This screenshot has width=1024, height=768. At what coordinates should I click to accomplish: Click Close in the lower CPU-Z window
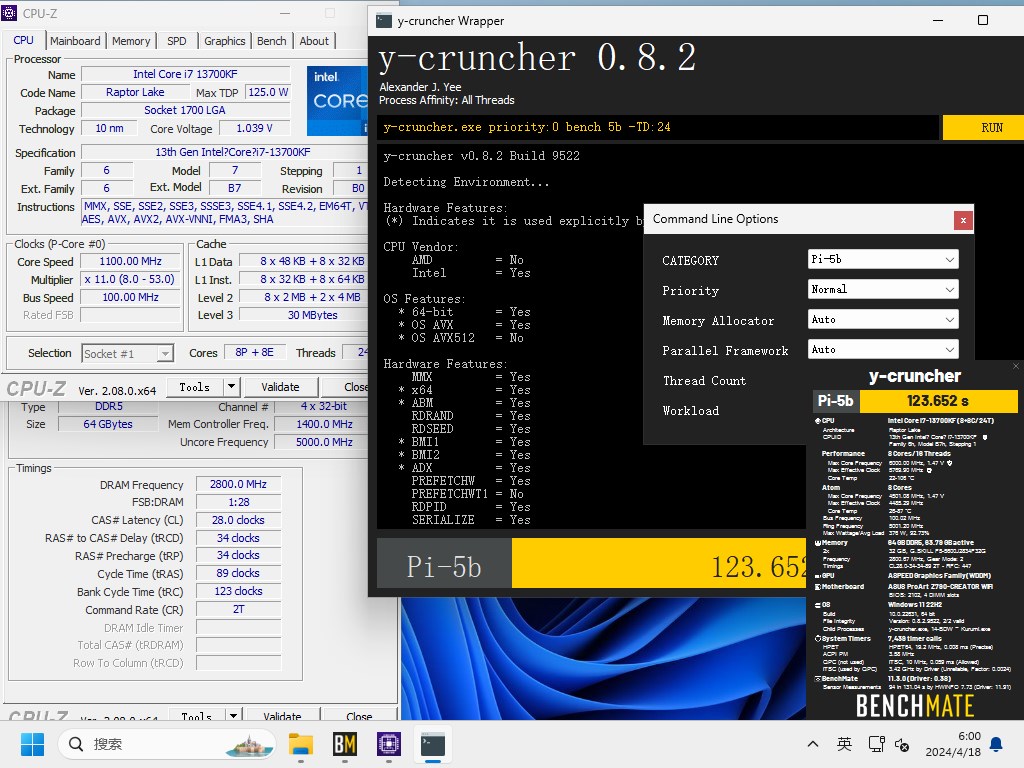[x=360, y=716]
